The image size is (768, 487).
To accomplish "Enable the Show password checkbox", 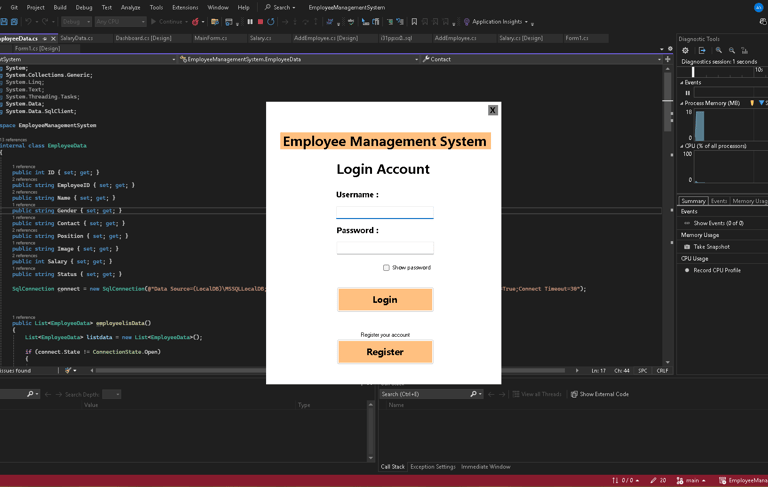I will [386, 268].
